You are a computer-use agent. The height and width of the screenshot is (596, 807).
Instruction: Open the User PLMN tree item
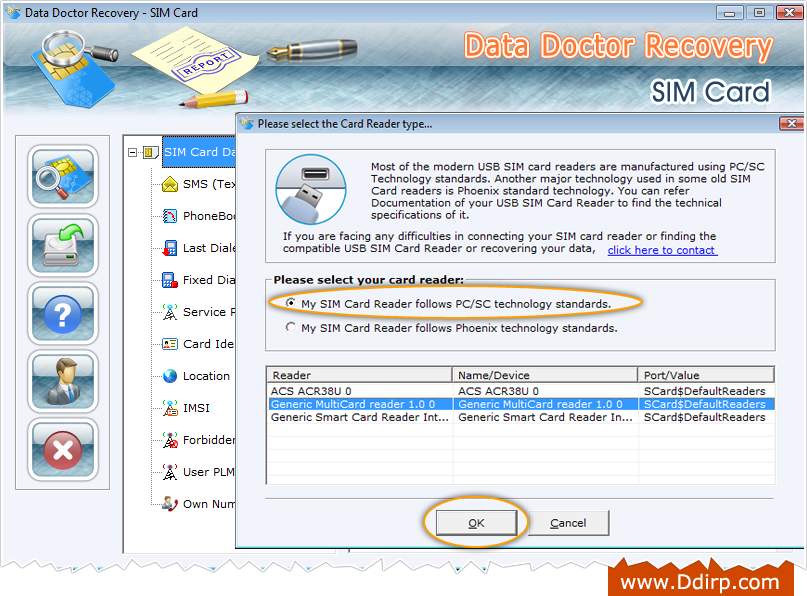pyautogui.click(x=209, y=472)
